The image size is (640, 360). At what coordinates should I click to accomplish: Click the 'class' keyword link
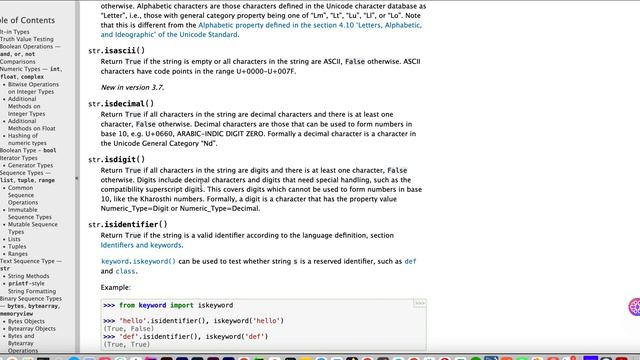pyautogui.click(x=125, y=271)
